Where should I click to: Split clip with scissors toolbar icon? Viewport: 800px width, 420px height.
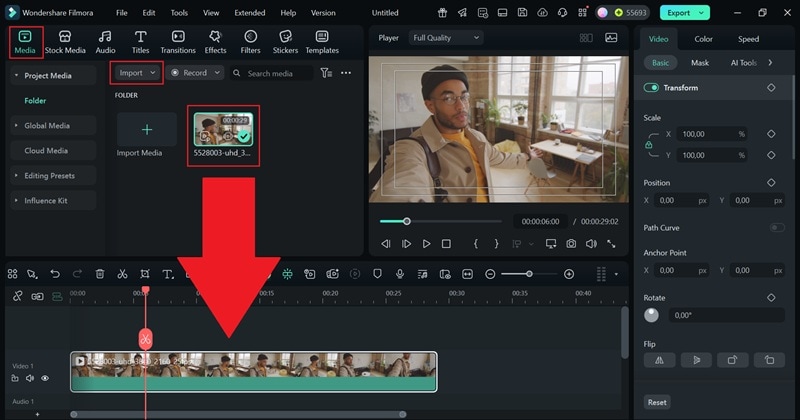click(x=122, y=274)
